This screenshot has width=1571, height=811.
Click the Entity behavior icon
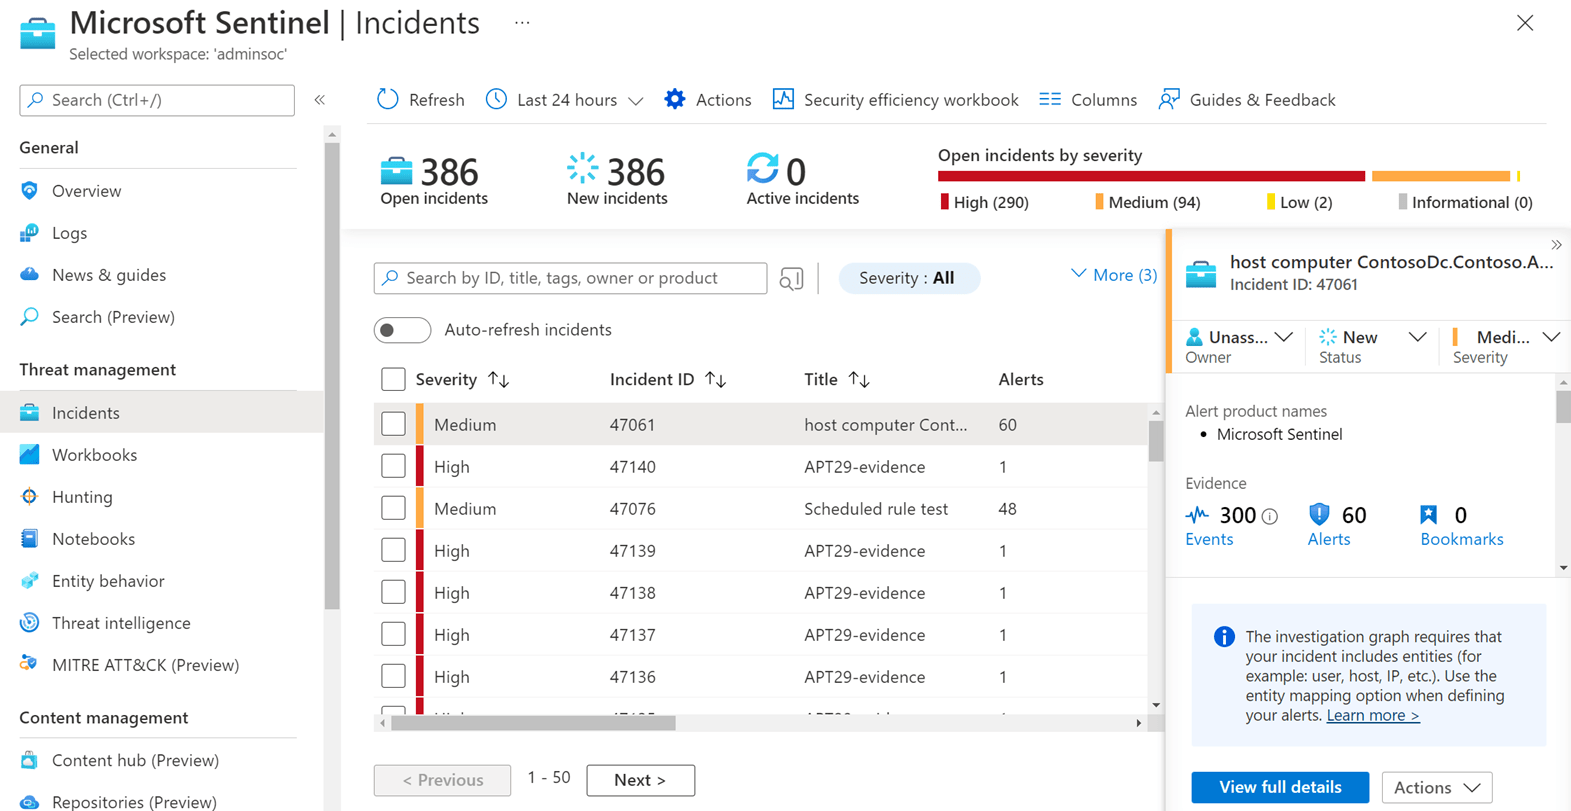pos(29,581)
